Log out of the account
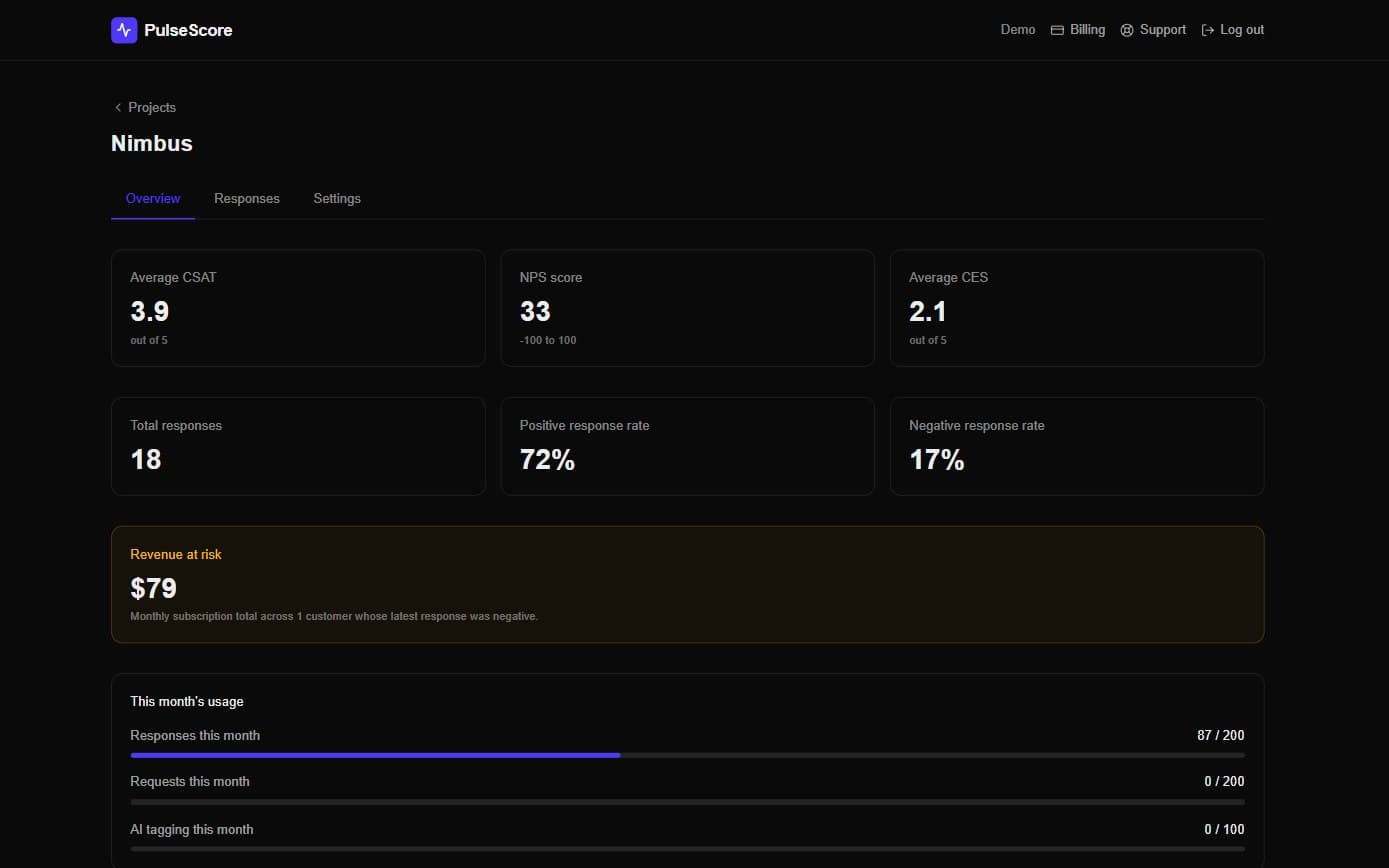1389x868 pixels. (1232, 30)
